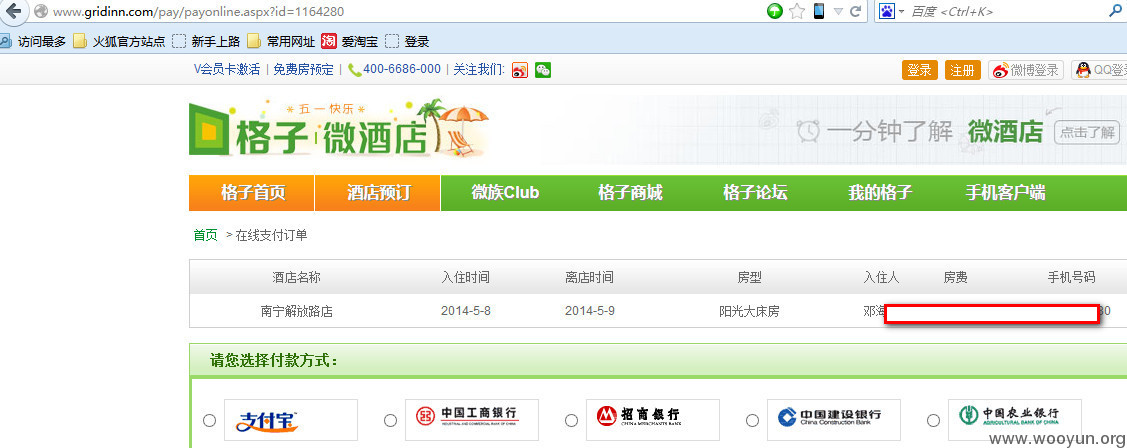Click the 中国农业银行 logo
Viewport: 1127px width, 448px height.
point(1015,420)
